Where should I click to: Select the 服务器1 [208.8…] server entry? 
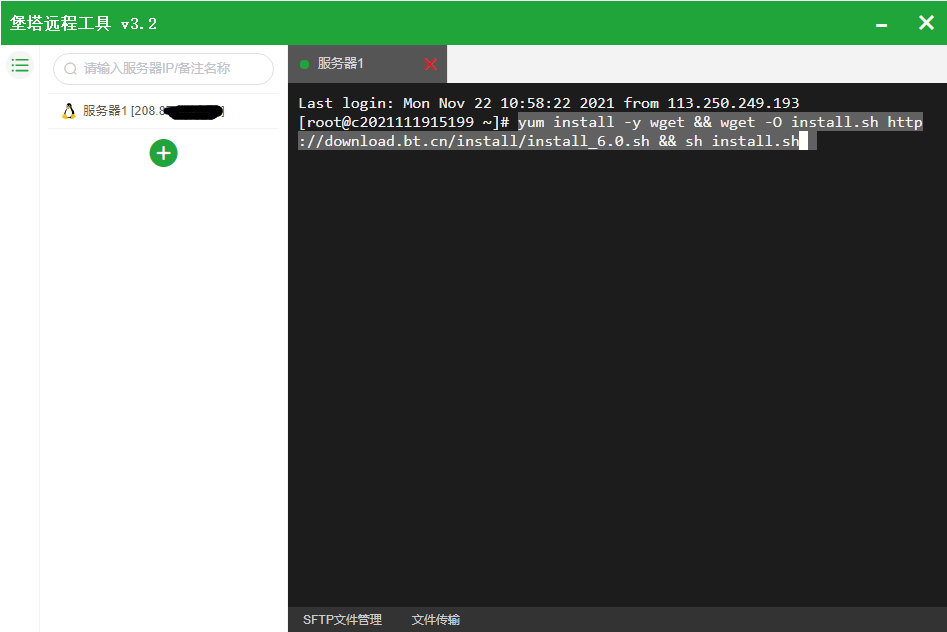[x=163, y=111]
